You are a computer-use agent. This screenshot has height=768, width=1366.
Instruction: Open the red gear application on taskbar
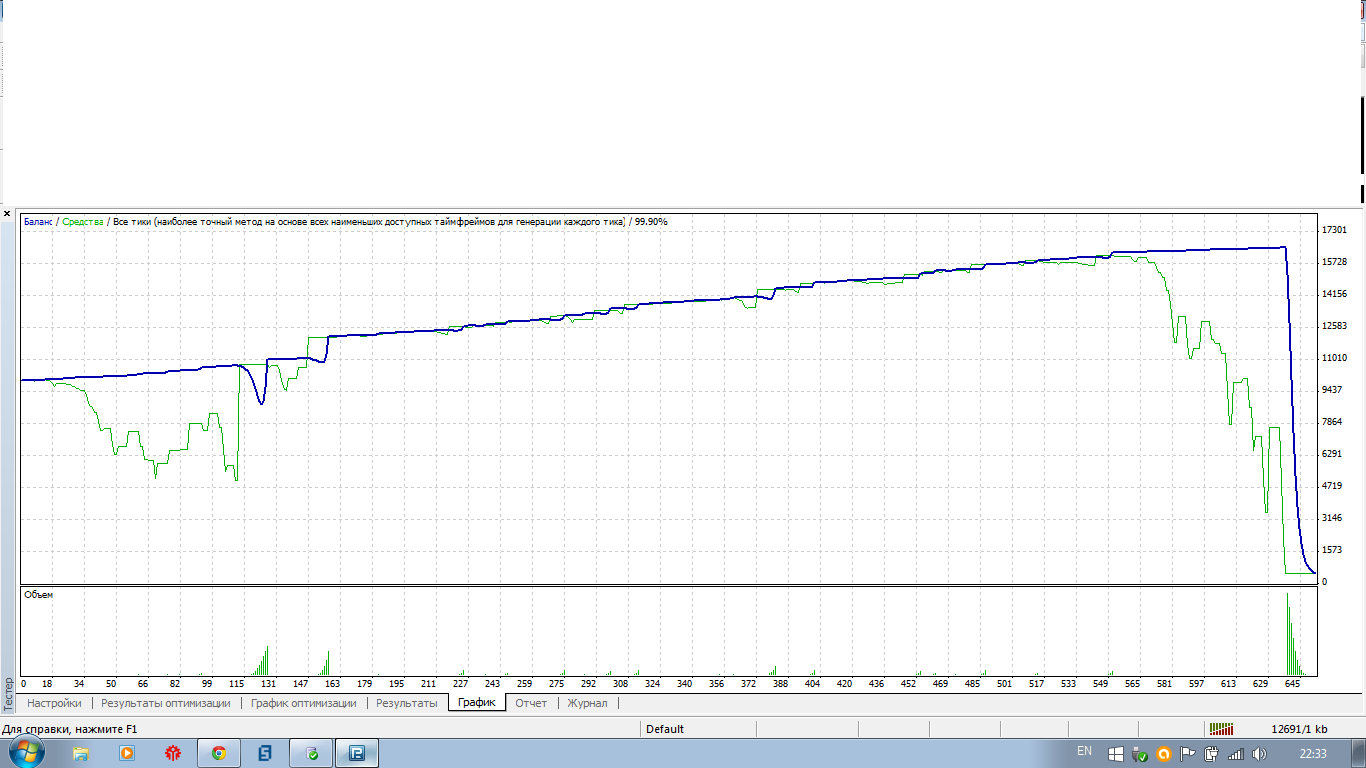coord(173,753)
